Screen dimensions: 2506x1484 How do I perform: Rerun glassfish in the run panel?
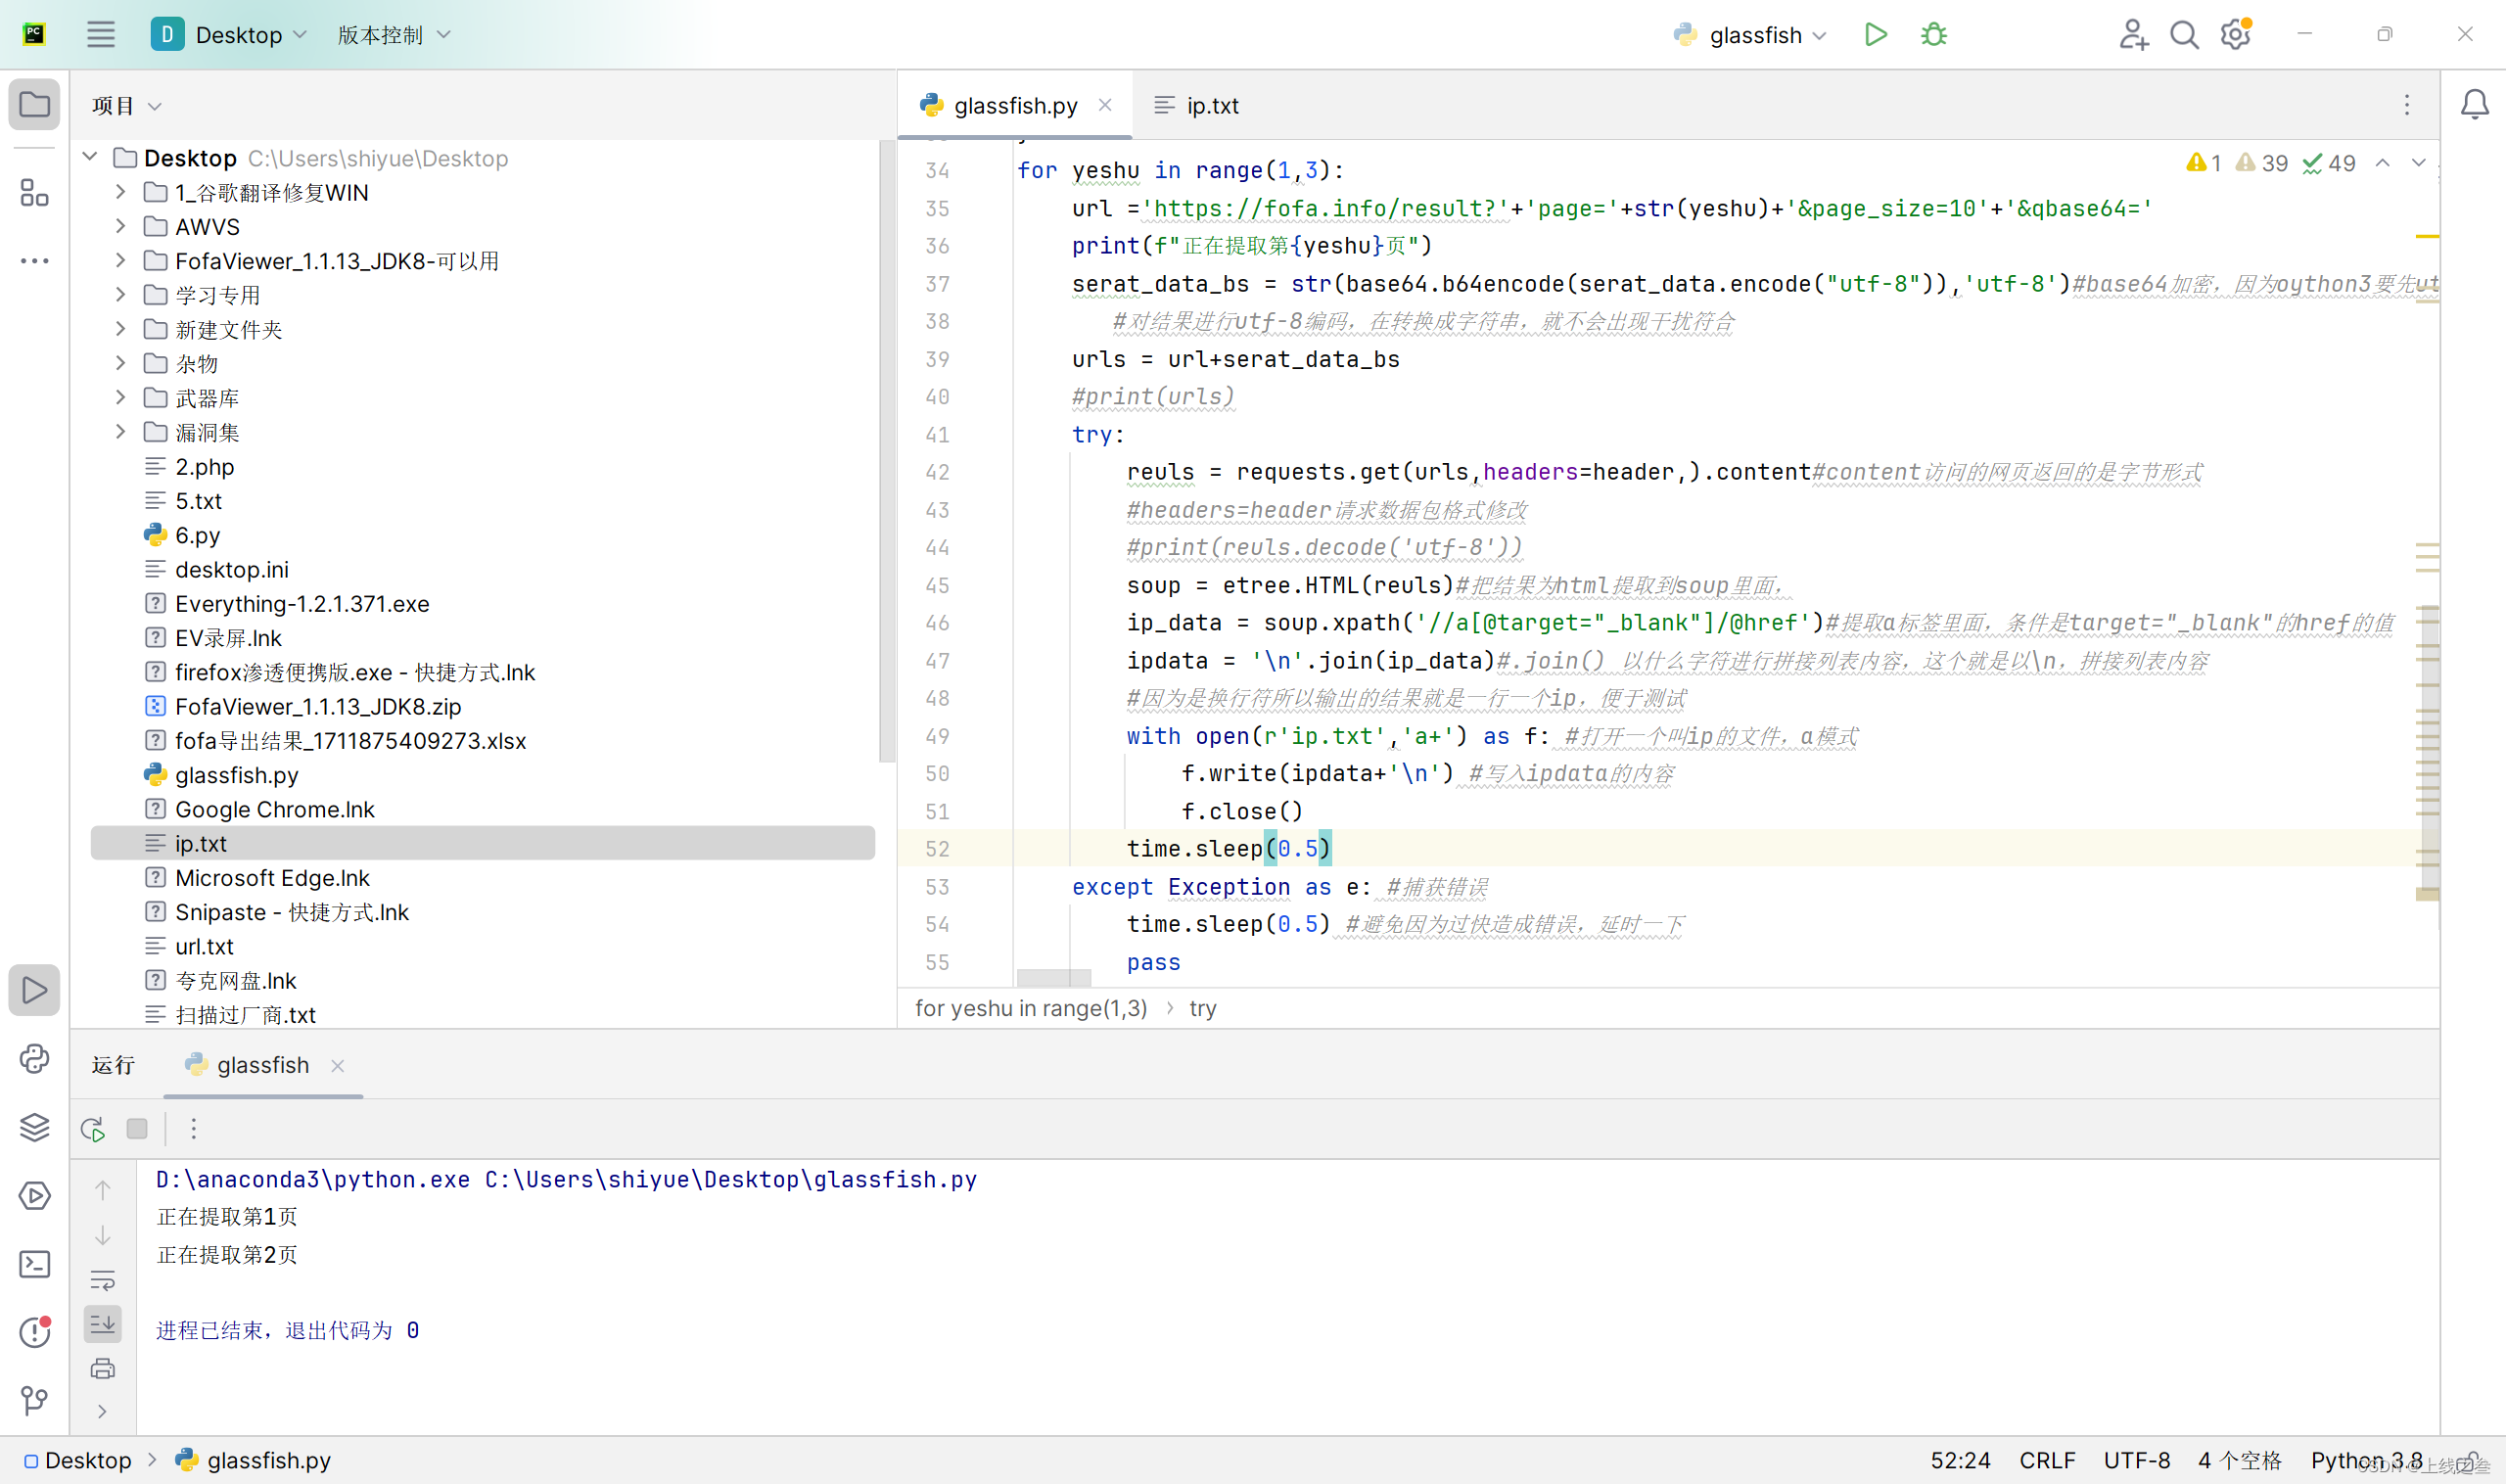click(x=93, y=1129)
